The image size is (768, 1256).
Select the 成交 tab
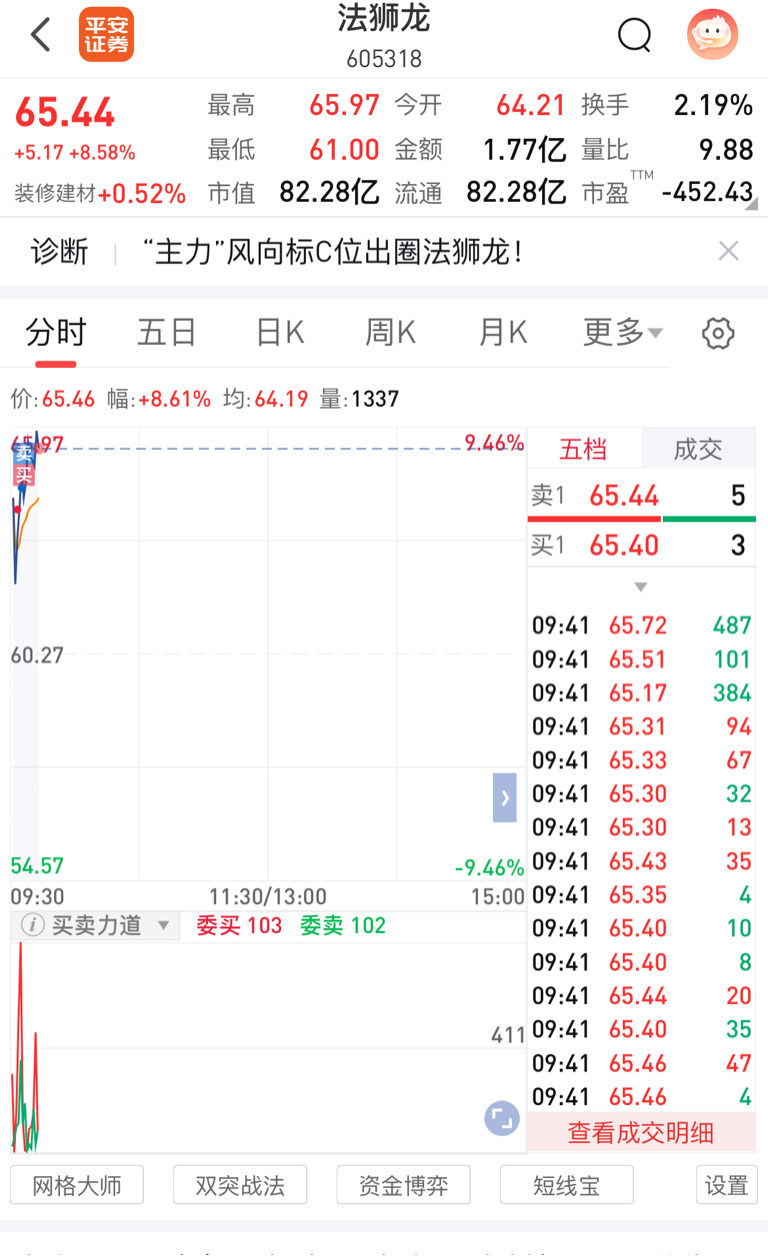[698, 449]
